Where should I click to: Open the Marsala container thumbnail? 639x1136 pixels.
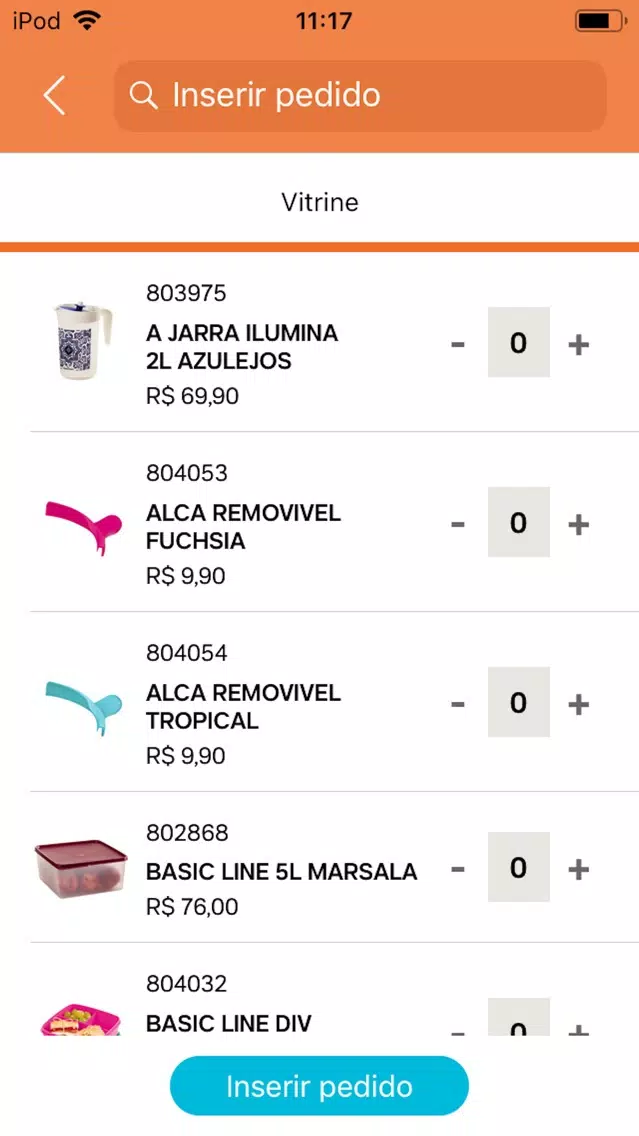[80, 869]
